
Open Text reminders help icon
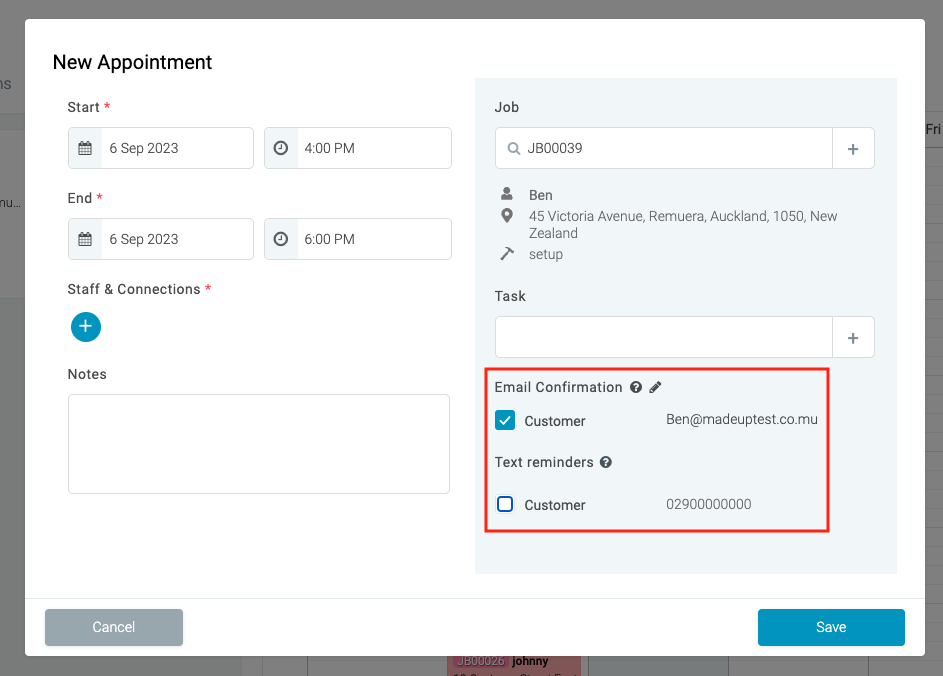tap(606, 462)
